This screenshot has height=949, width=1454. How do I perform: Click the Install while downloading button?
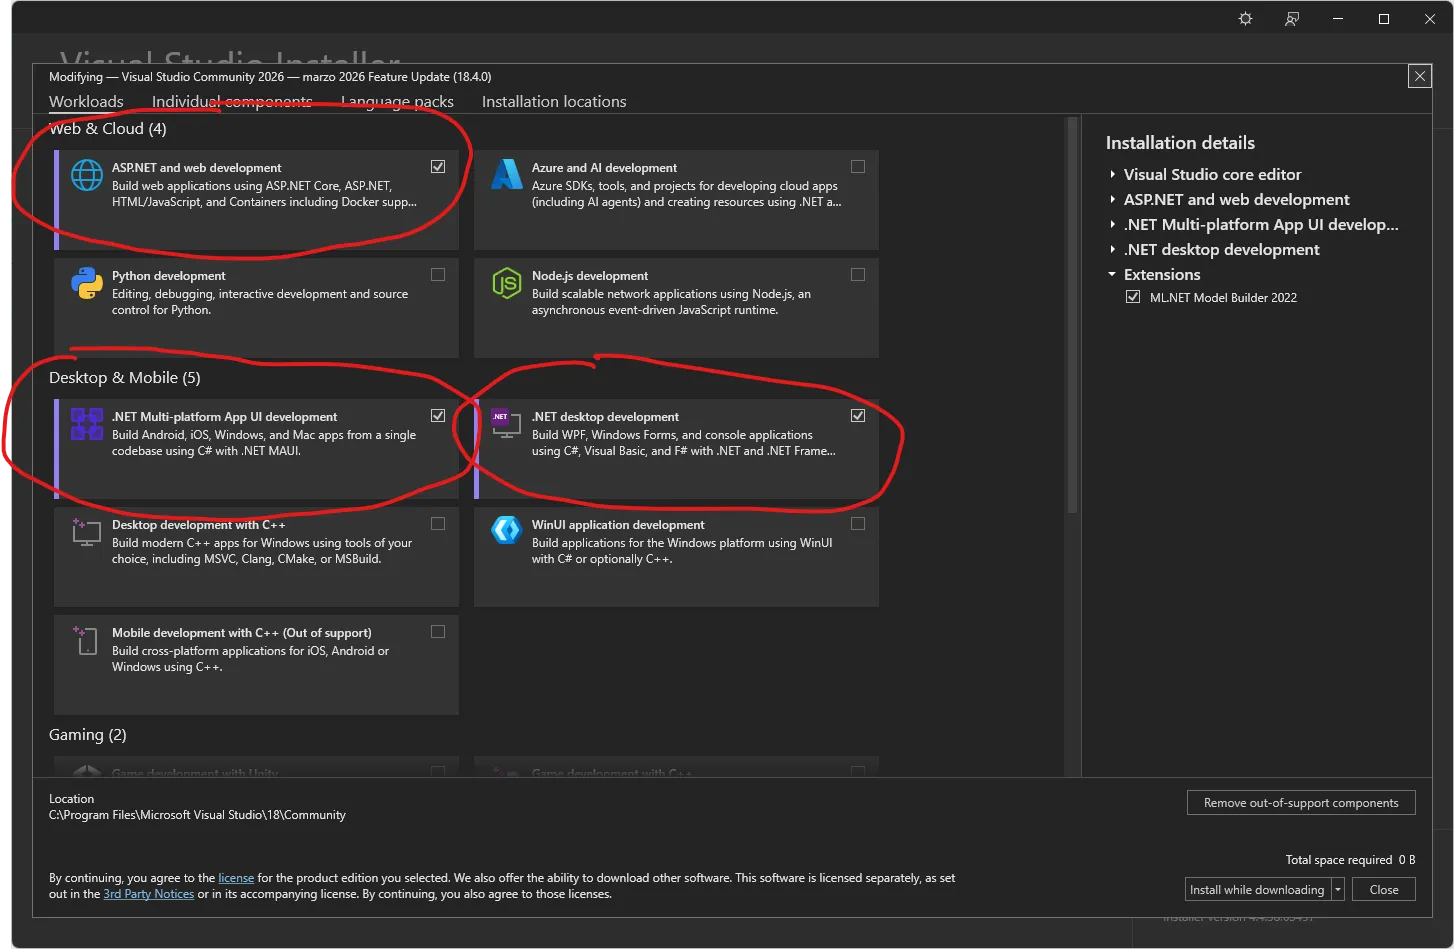(1258, 890)
